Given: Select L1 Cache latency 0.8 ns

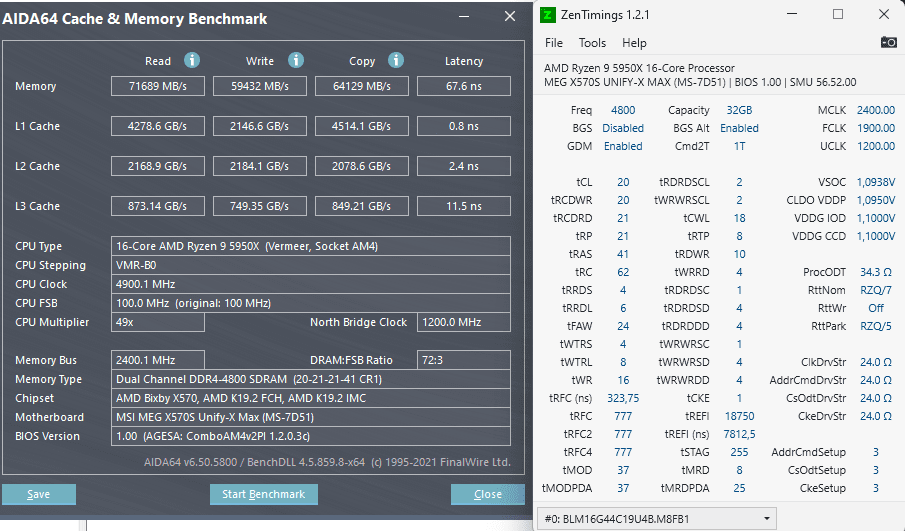Looking at the screenshot, I should [x=463, y=126].
